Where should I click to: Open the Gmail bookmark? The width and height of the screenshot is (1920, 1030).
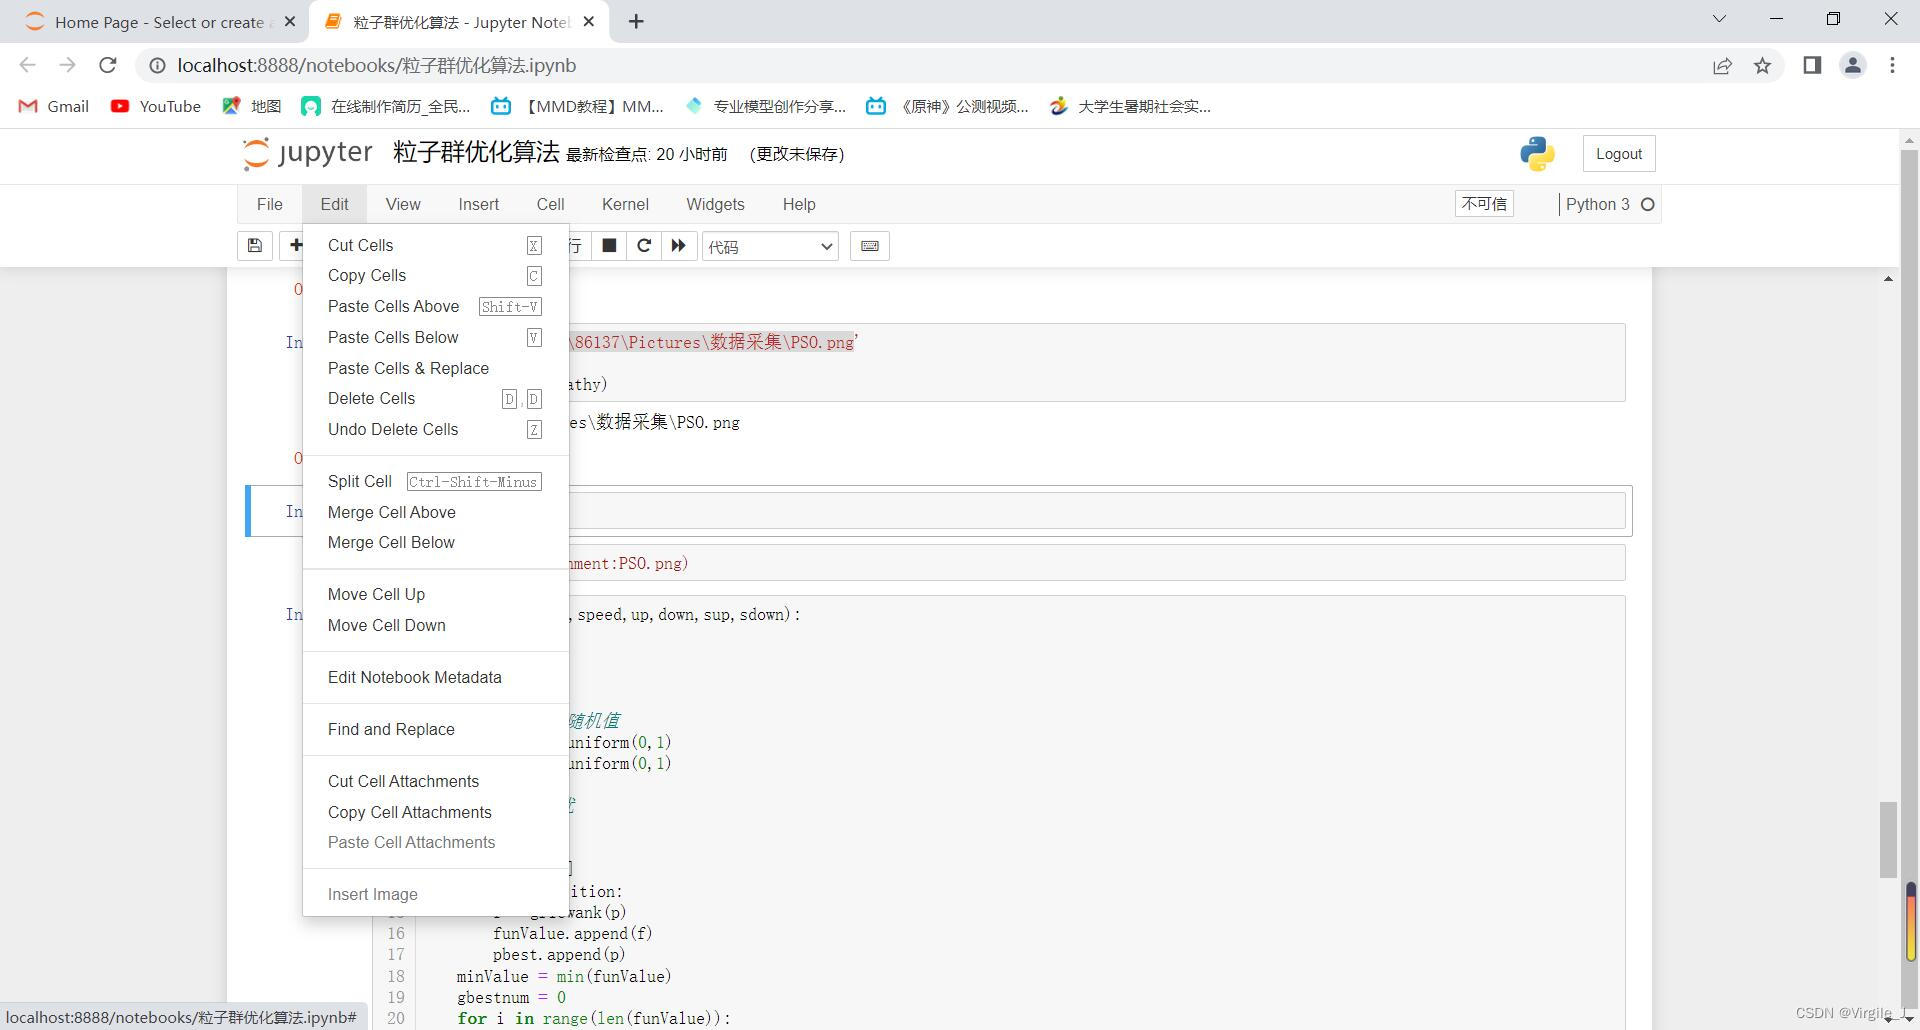[54, 106]
